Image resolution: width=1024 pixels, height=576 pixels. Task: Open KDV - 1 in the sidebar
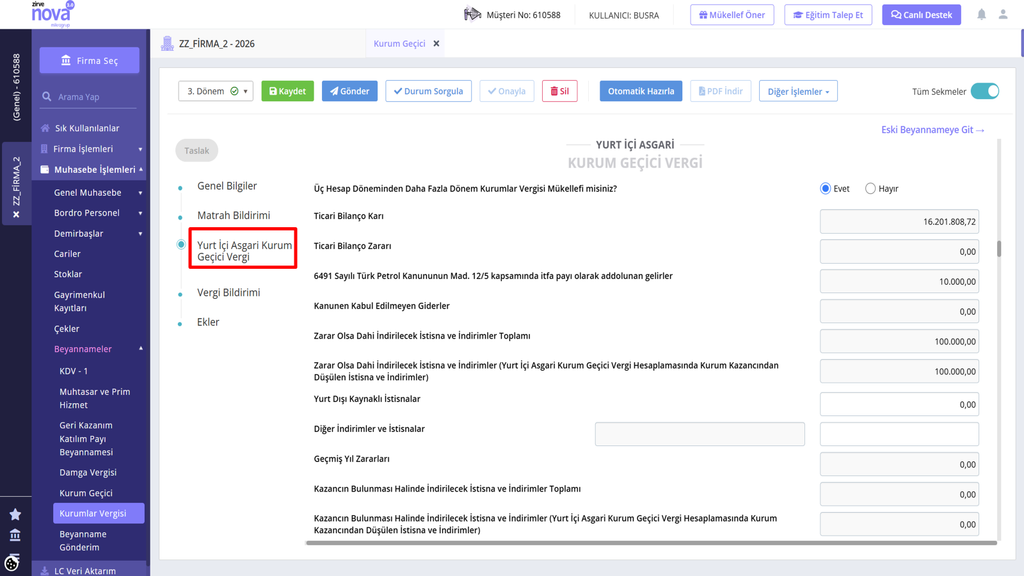click(73, 371)
